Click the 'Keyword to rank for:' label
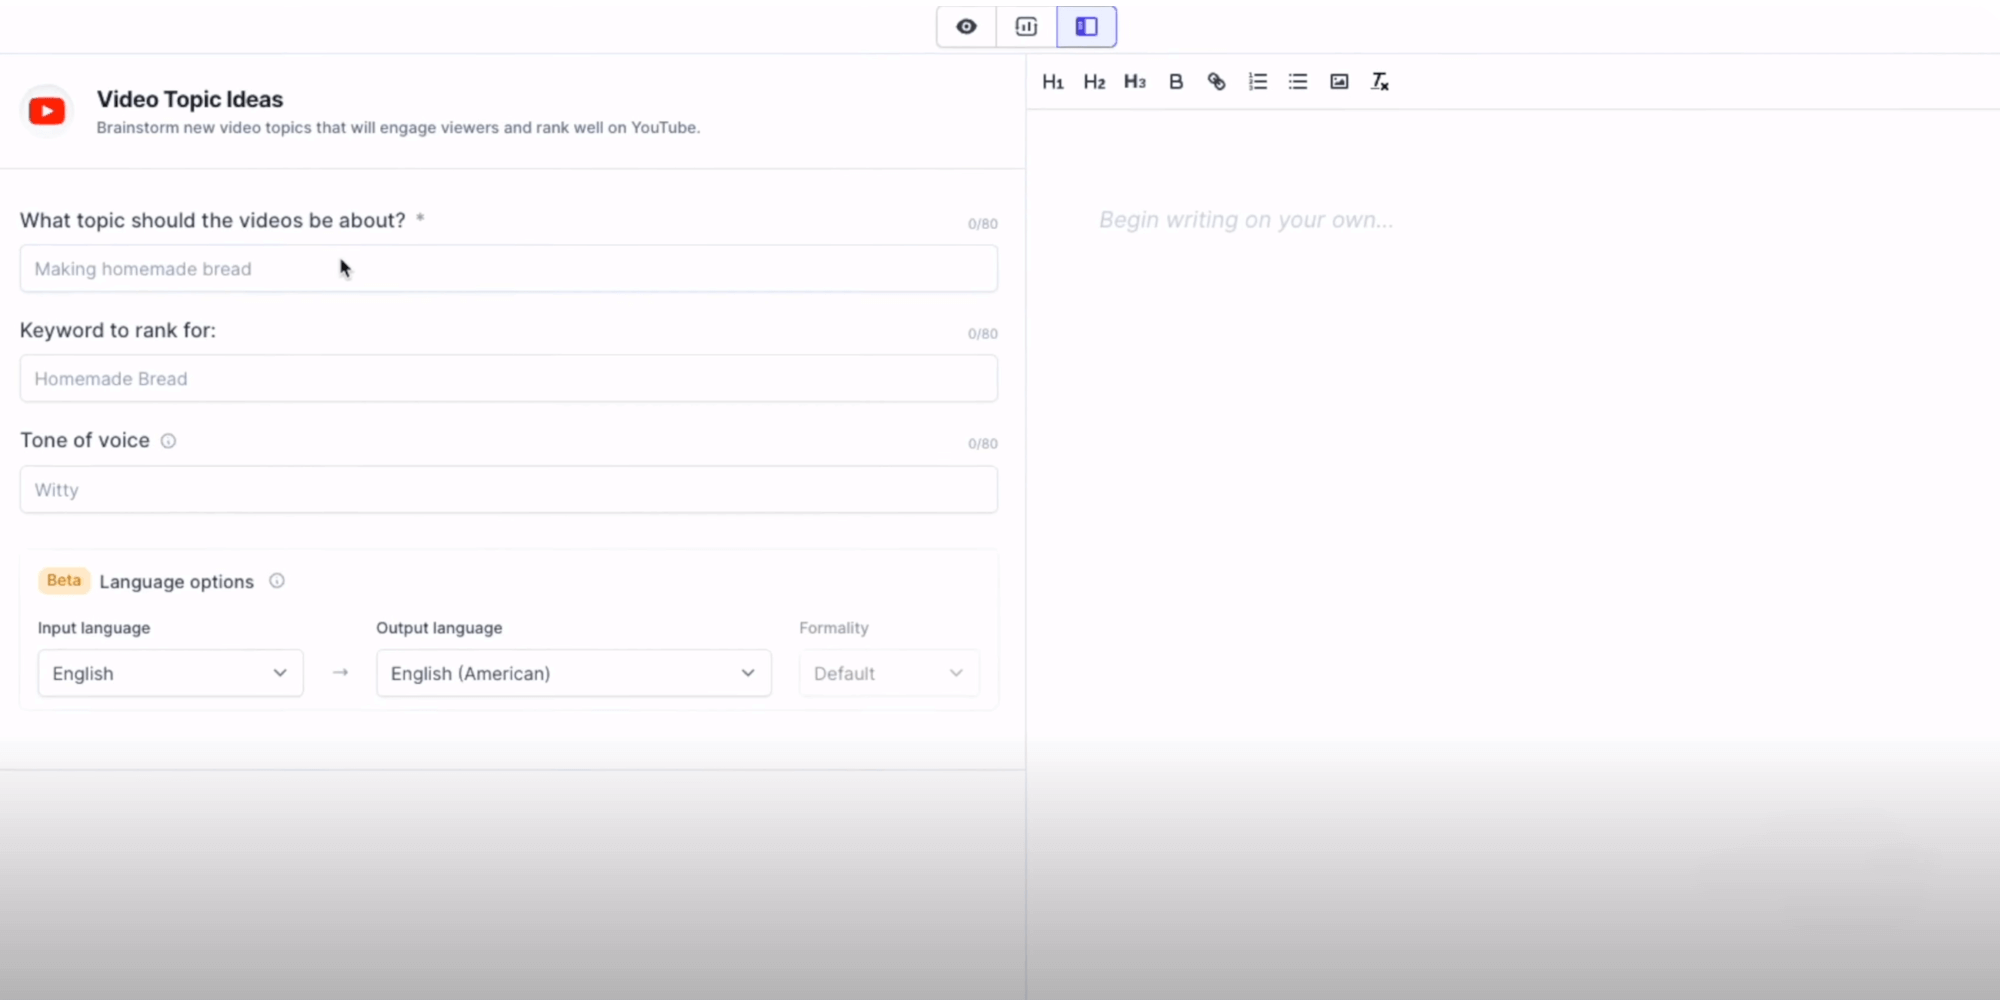 point(118,330)
